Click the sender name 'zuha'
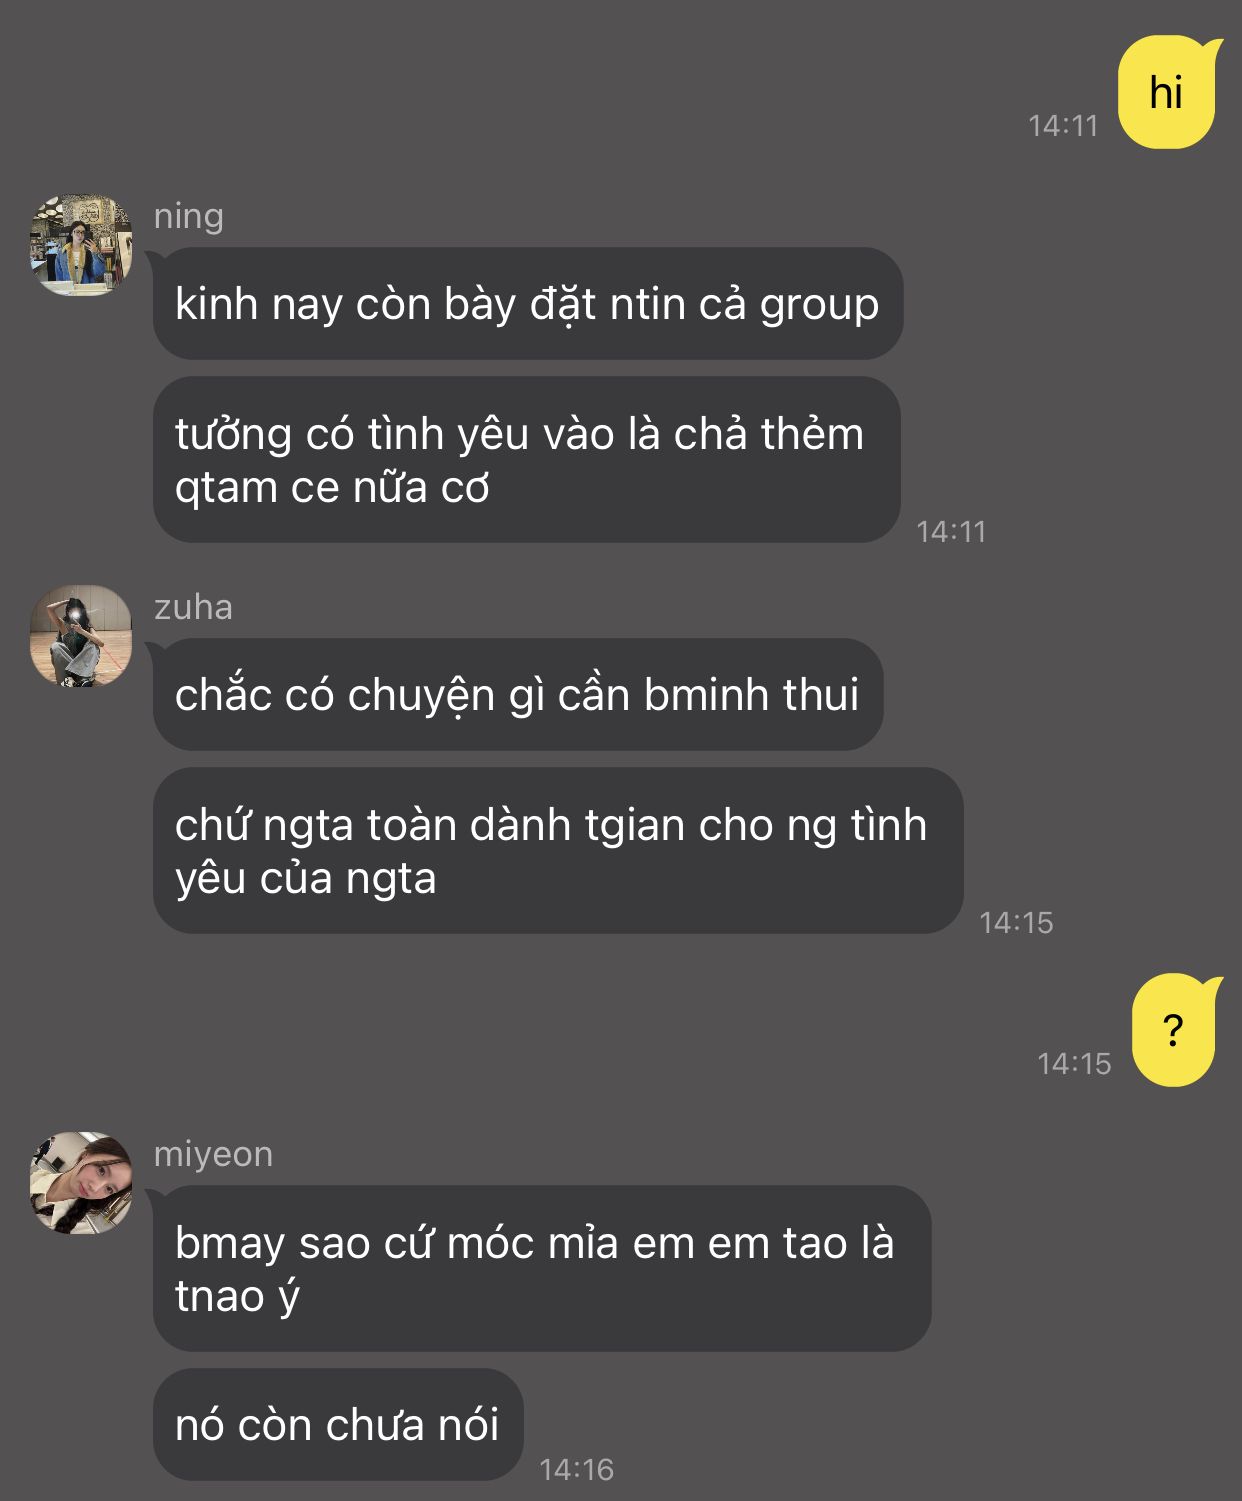The image size is (1242, 1501). pyautogui.click(x=193, y=607)
